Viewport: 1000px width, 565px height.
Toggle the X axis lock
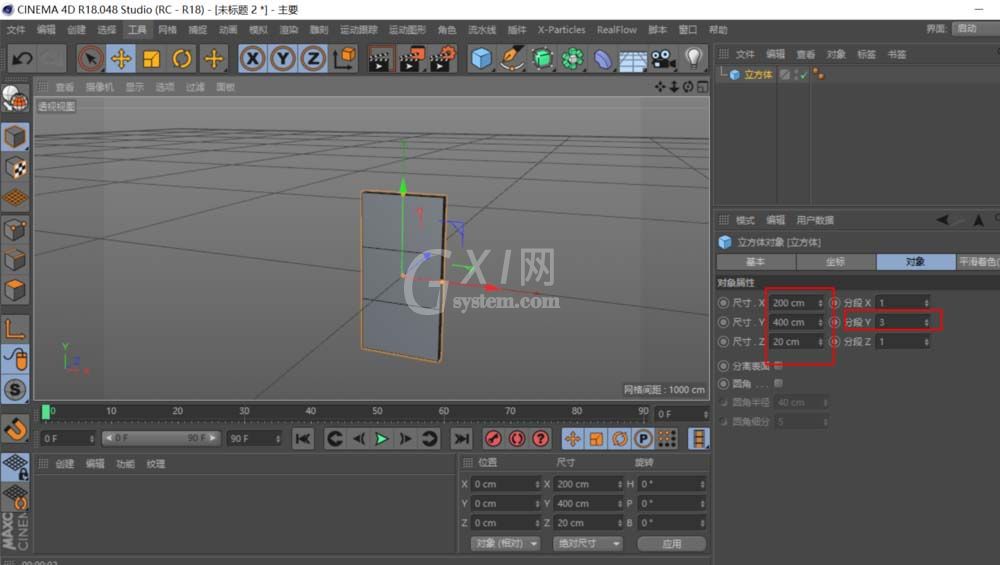tap(253, 59)
